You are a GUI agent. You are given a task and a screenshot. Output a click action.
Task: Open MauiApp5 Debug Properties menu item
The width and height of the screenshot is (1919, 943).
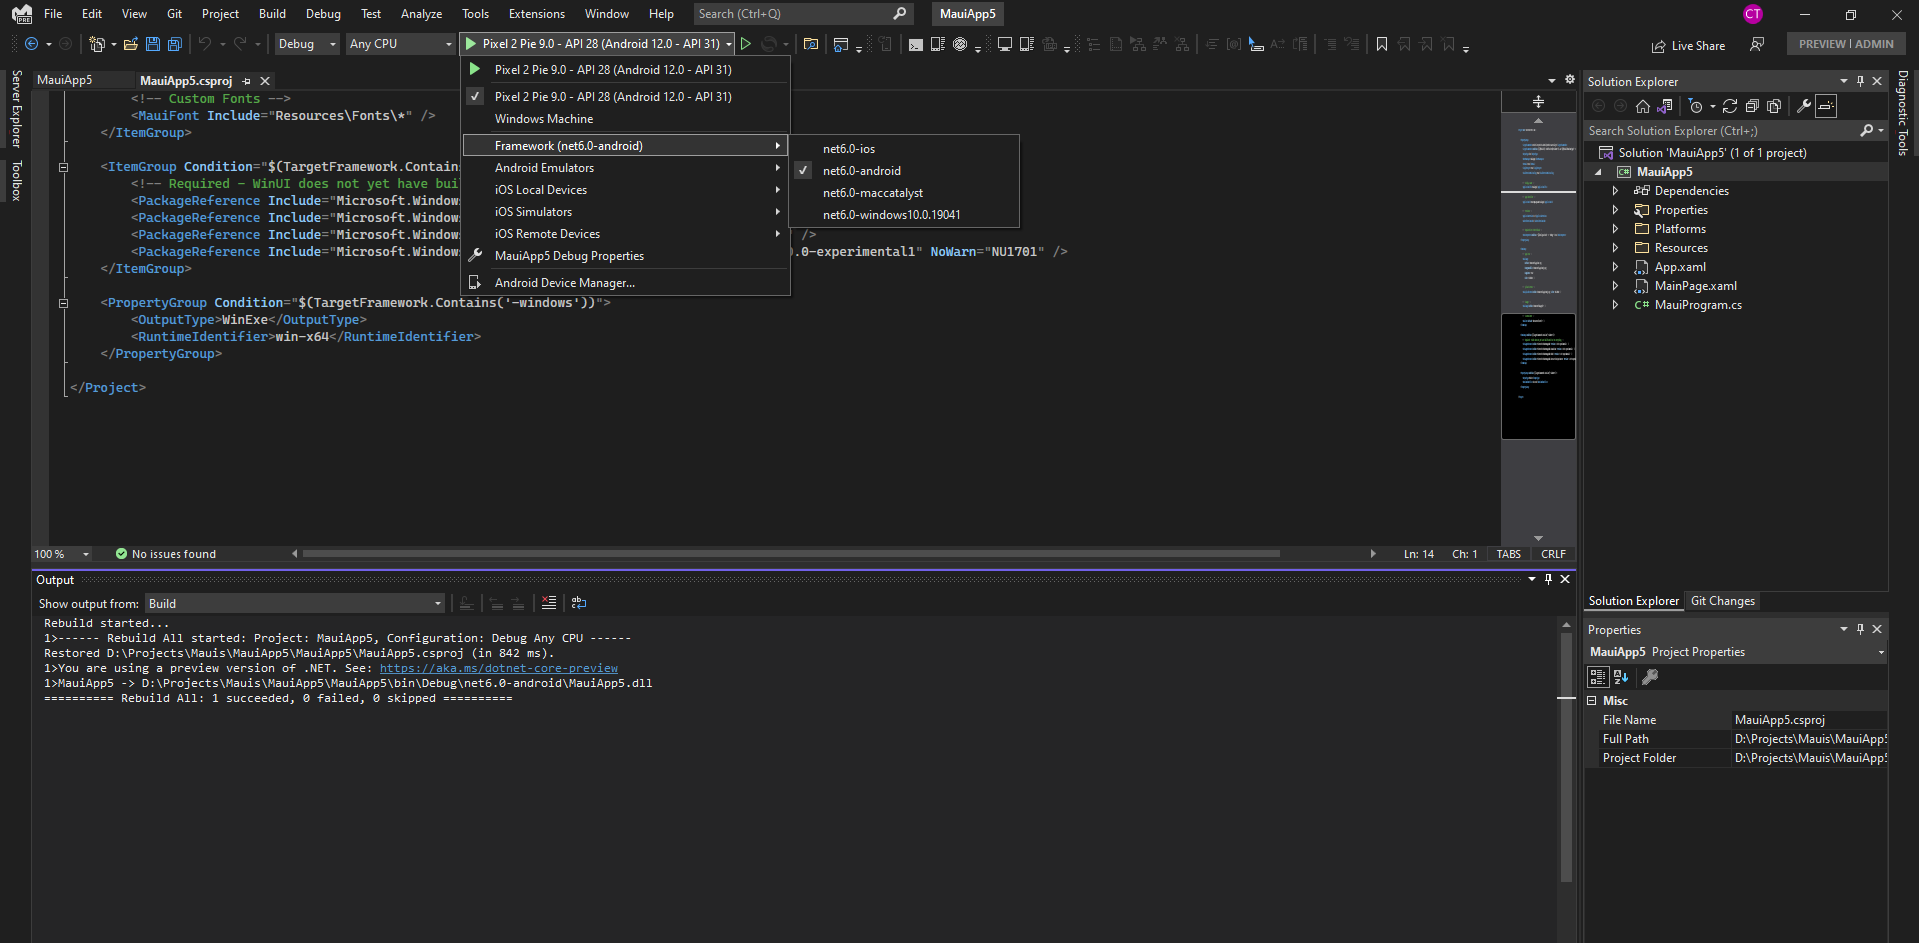[625, 256]
